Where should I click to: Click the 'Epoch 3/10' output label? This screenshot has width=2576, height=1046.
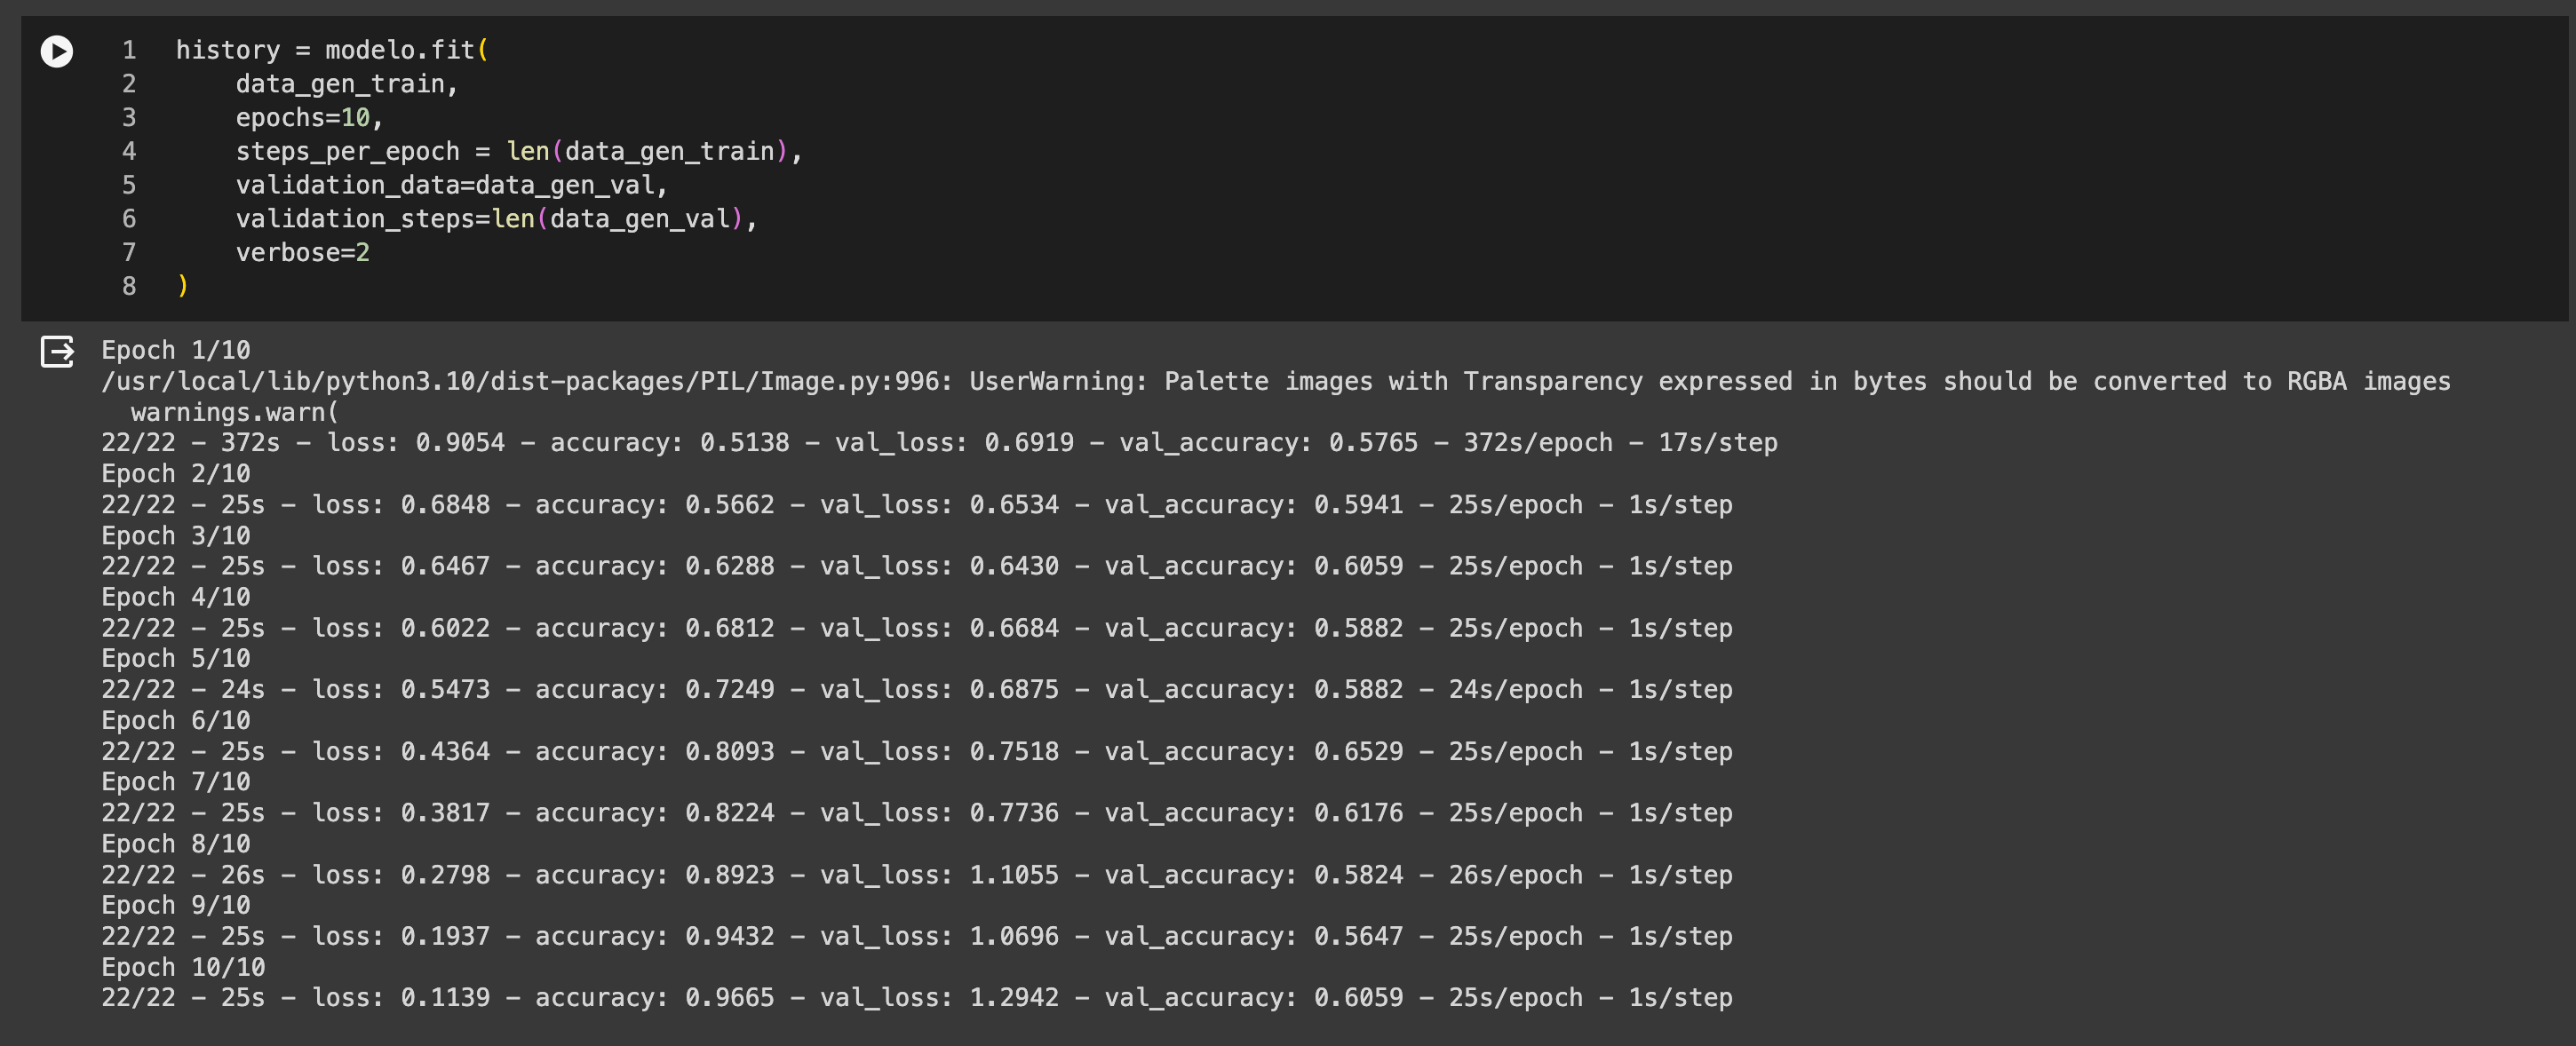[x=176, y=535]
